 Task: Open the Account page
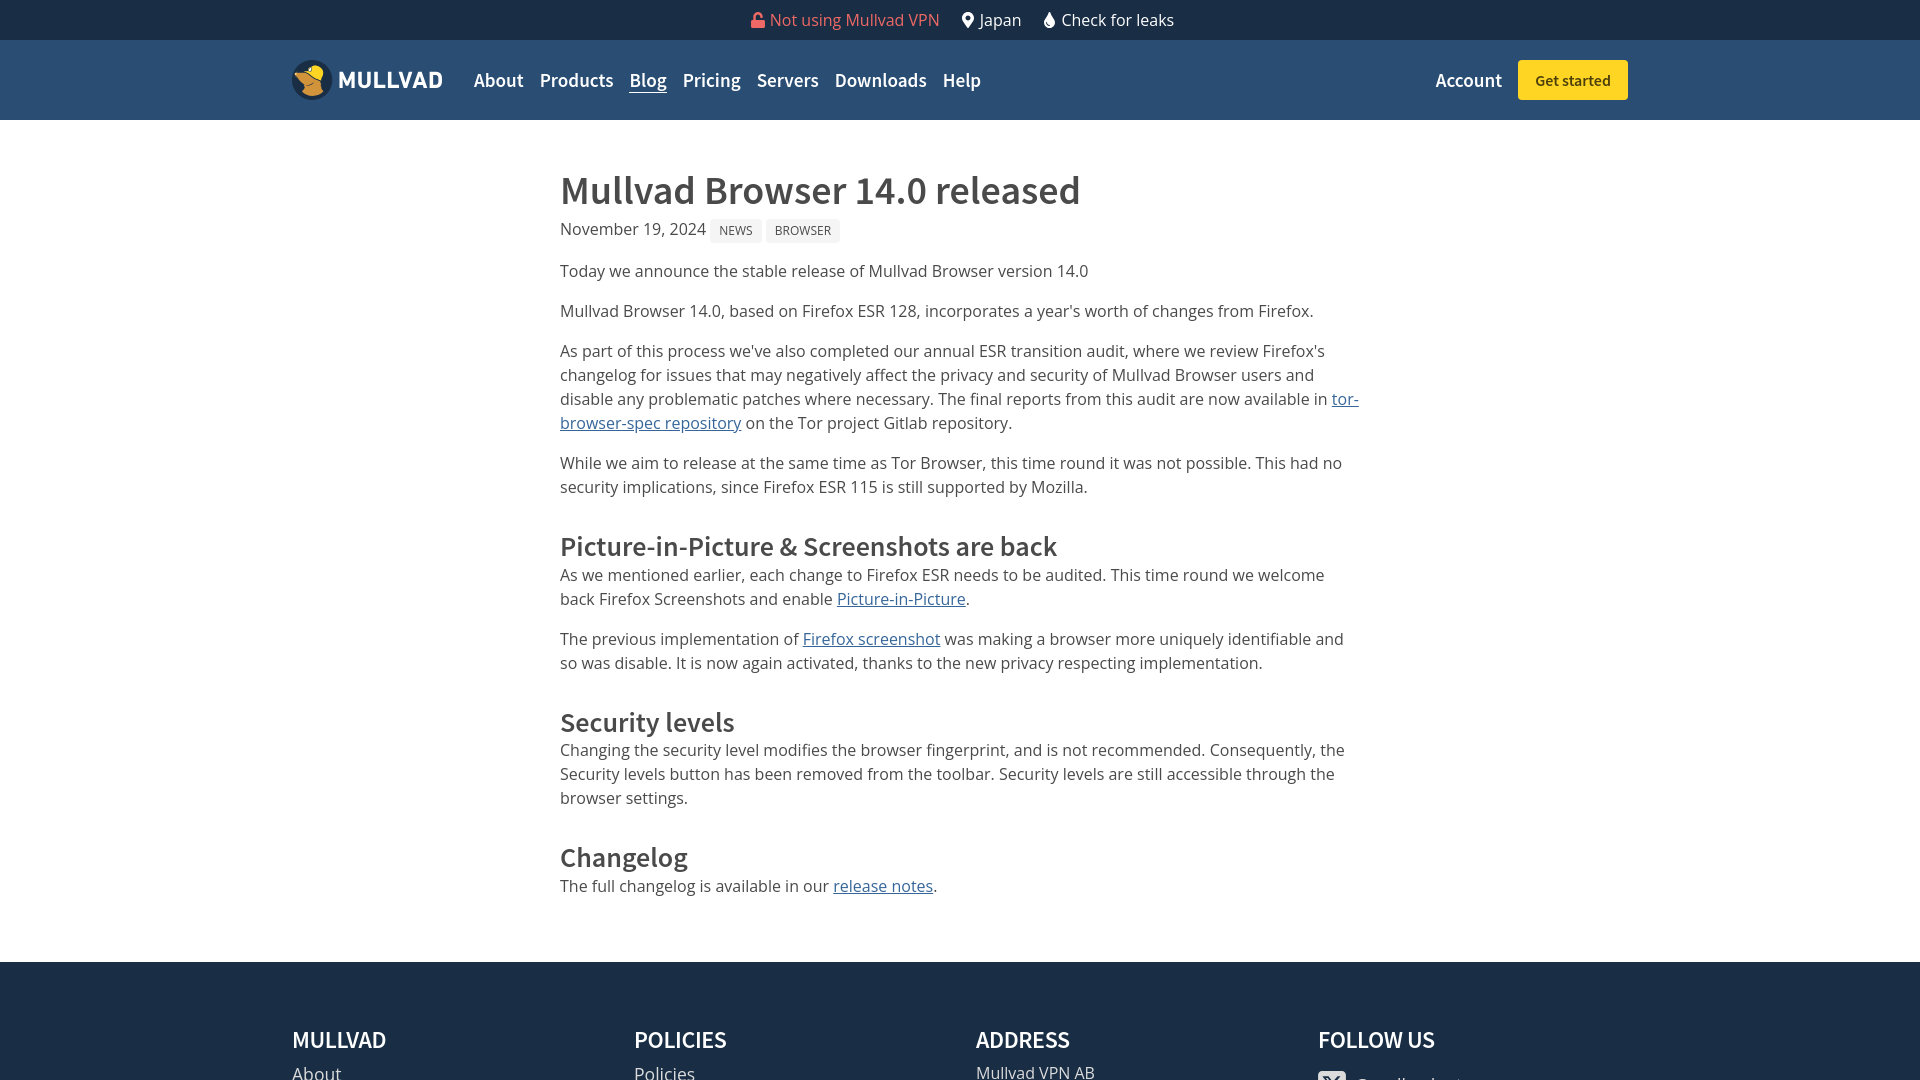point(1469,80)
